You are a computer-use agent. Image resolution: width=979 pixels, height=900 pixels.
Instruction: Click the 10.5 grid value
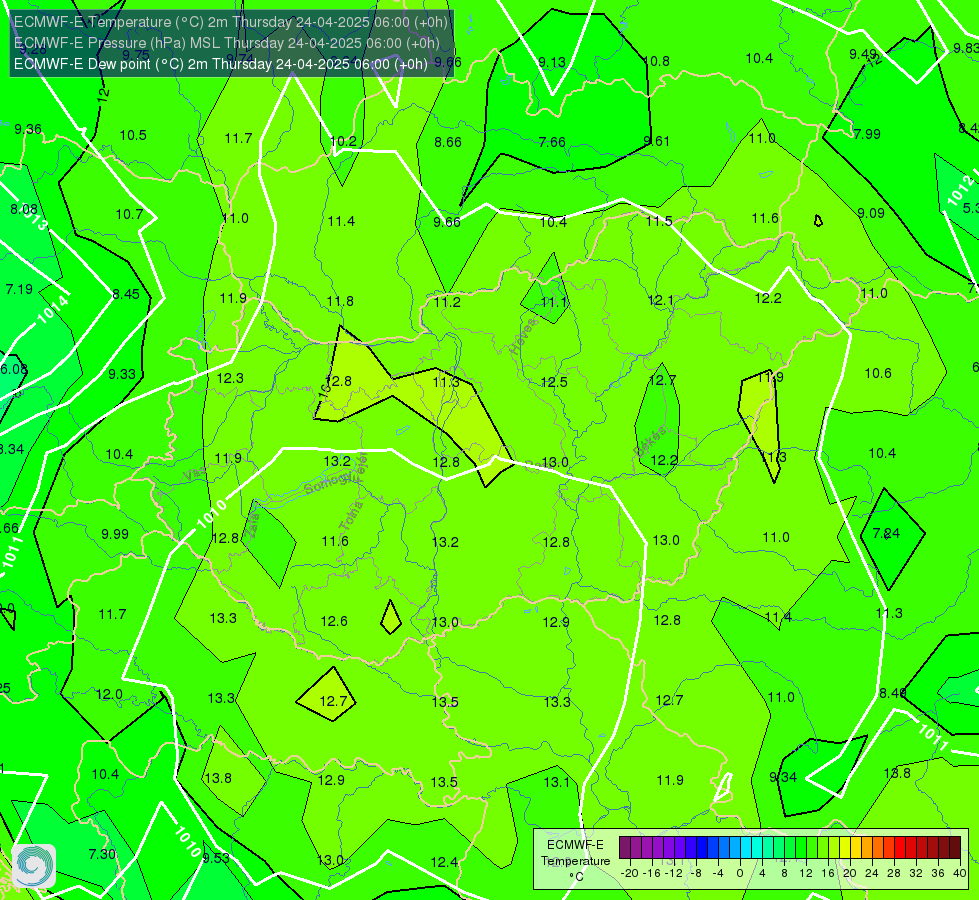click(133, 135)
